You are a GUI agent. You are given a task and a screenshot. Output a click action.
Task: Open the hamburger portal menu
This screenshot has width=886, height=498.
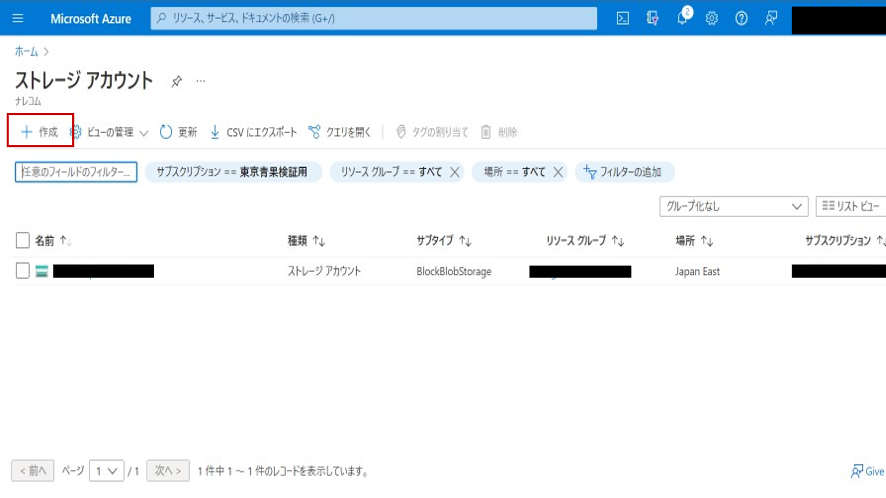pyautogui.click(x=18, y=18)
